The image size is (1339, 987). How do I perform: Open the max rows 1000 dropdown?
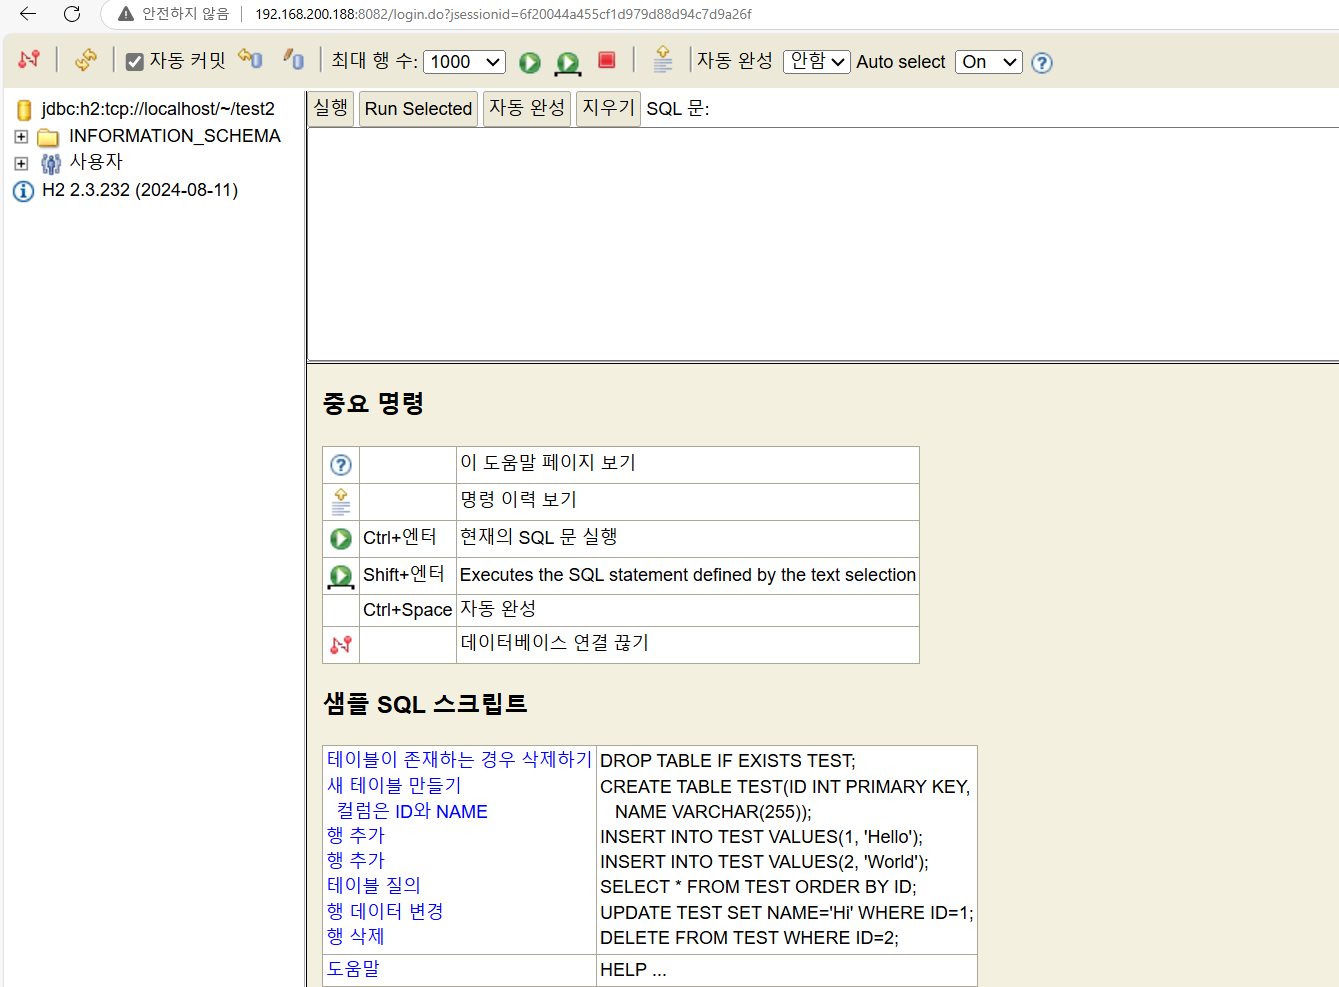coord(465,62)
